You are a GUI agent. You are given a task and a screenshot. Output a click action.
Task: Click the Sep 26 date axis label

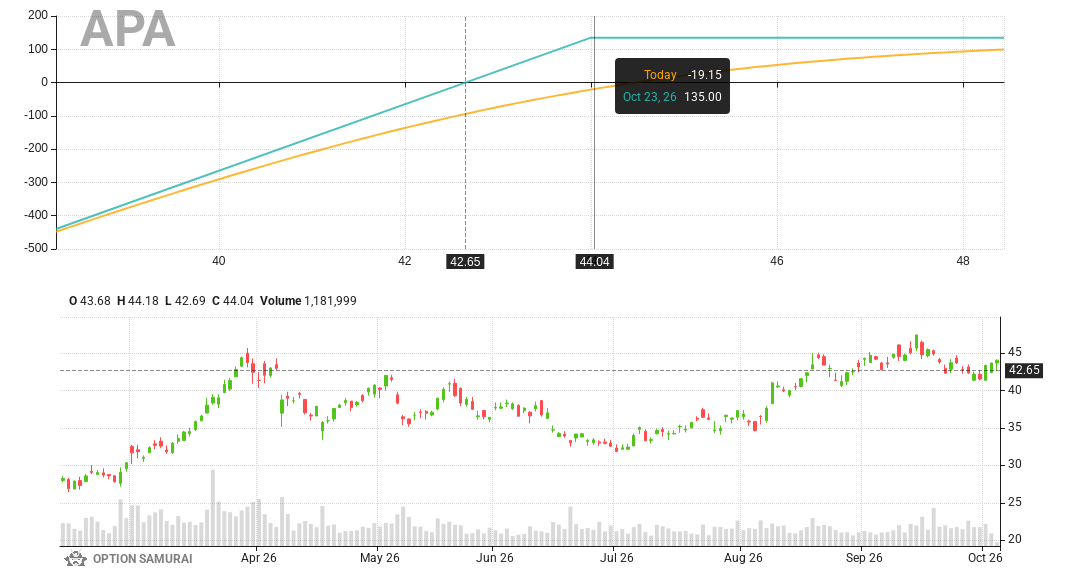(864, 558)
